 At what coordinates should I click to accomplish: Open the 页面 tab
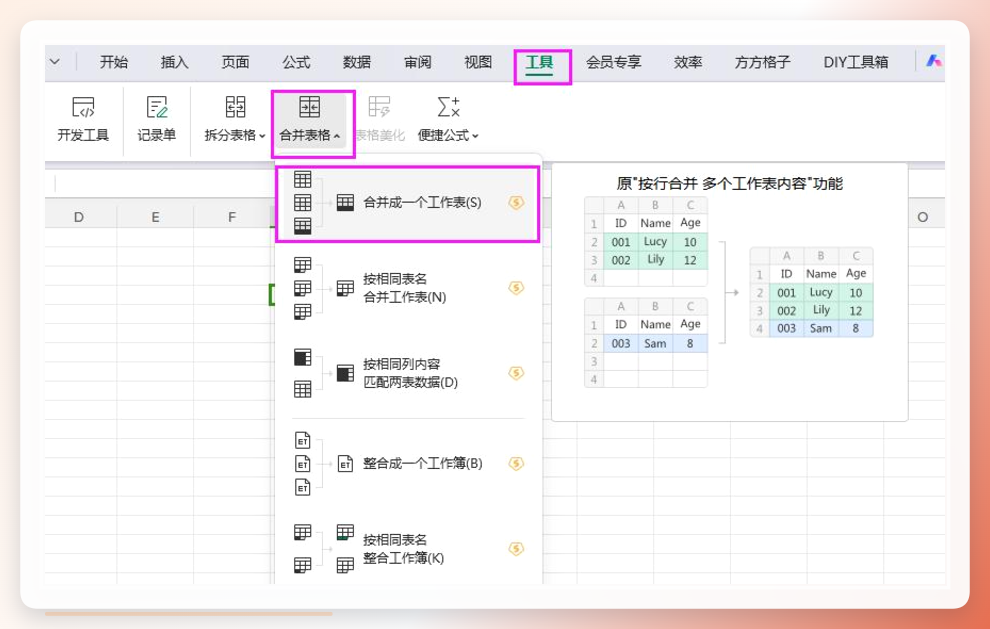coord(236,62)
